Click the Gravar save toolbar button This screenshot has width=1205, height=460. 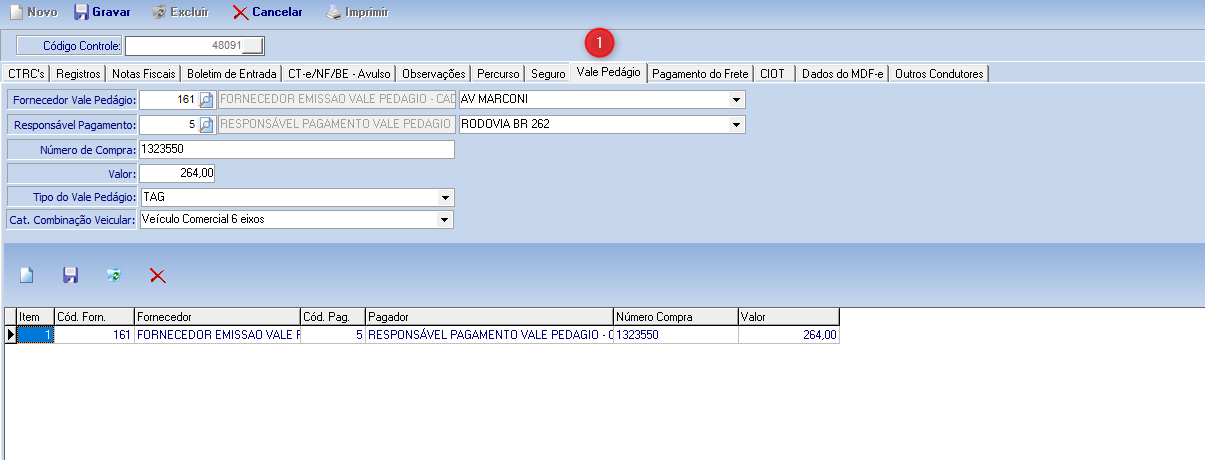tap(102, 13)
